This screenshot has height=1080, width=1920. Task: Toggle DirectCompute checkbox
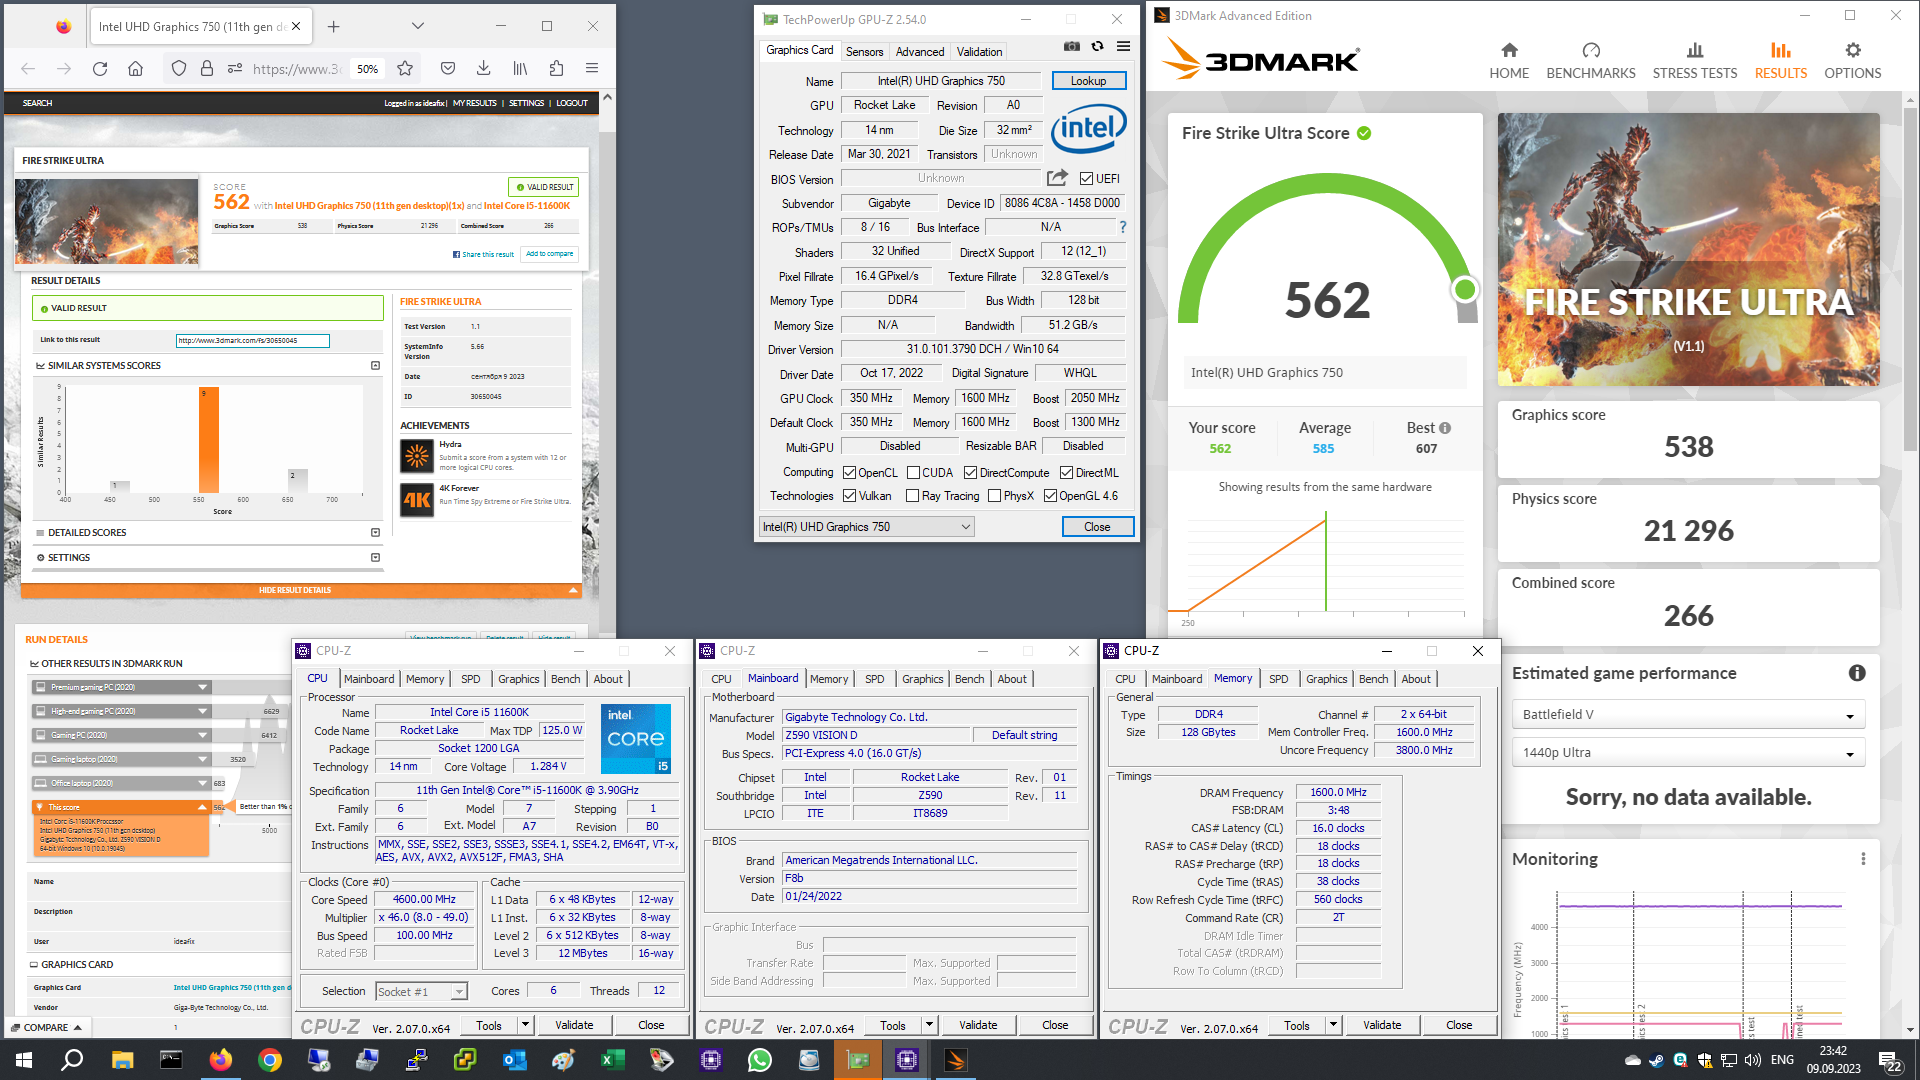click(x=970, y=473)
